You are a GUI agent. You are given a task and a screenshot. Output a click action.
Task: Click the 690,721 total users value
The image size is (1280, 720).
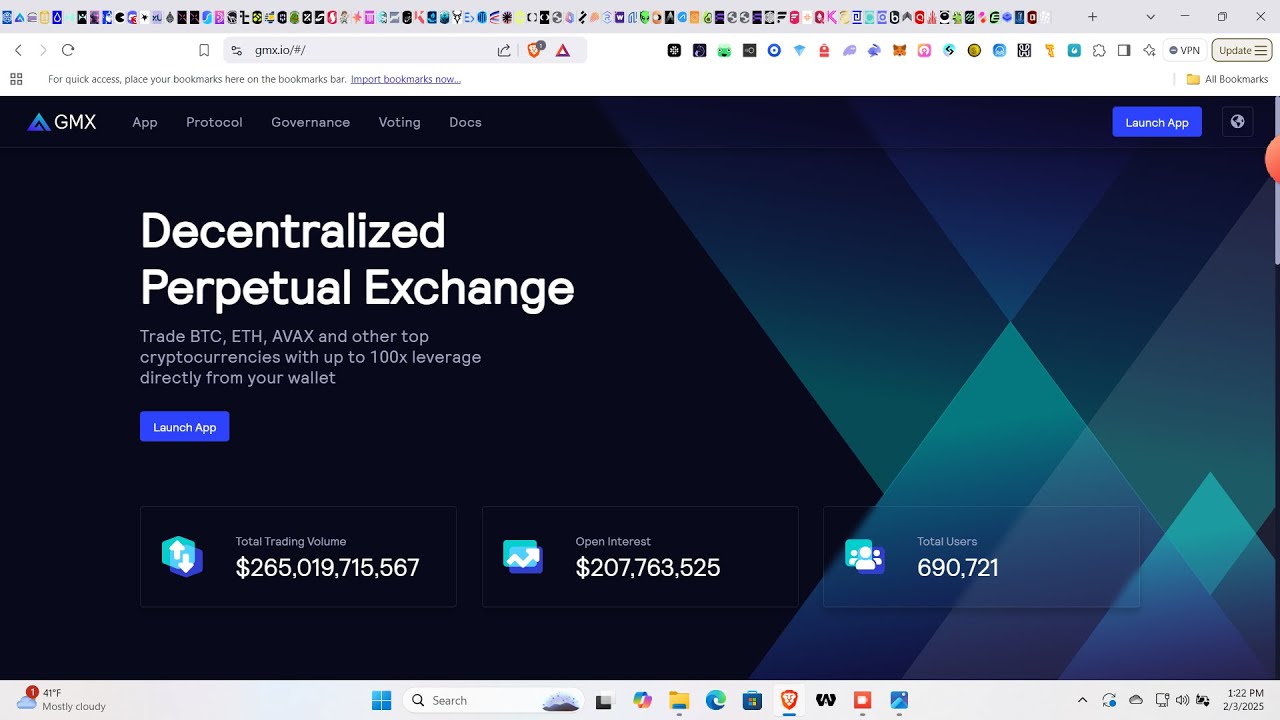(x=958, y=568)
